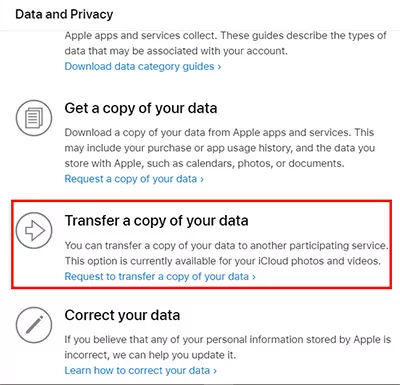
Task: Click chevron after Download data category guides
Action: pos(219,67)
